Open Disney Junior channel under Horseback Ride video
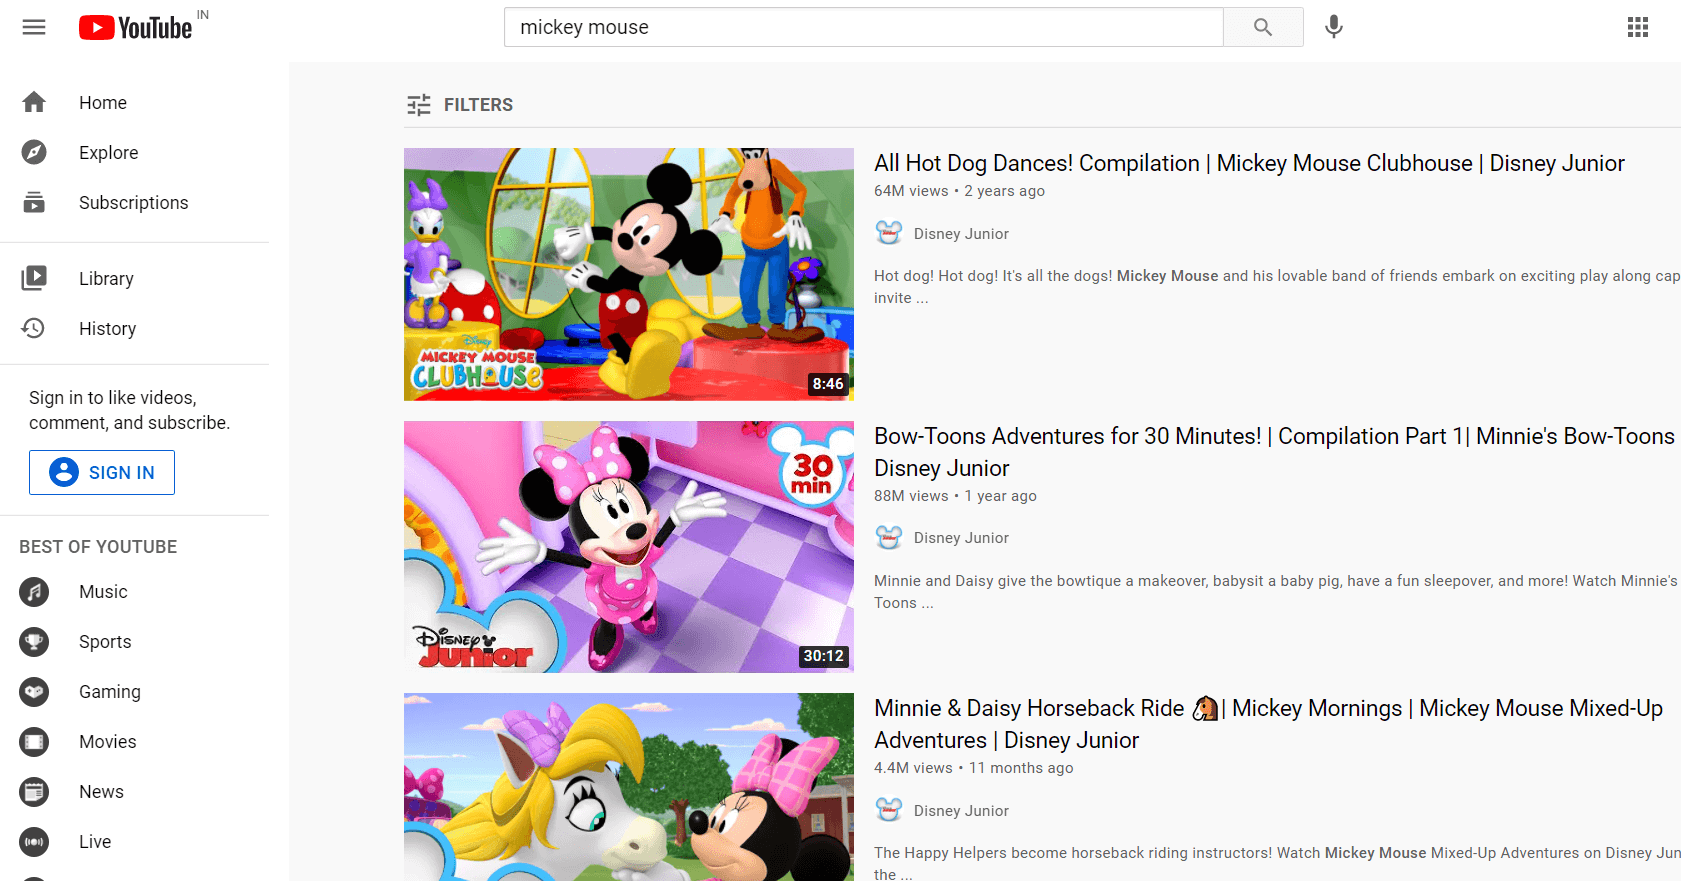This screenshot has height=881, width=1681. (961, 811)
